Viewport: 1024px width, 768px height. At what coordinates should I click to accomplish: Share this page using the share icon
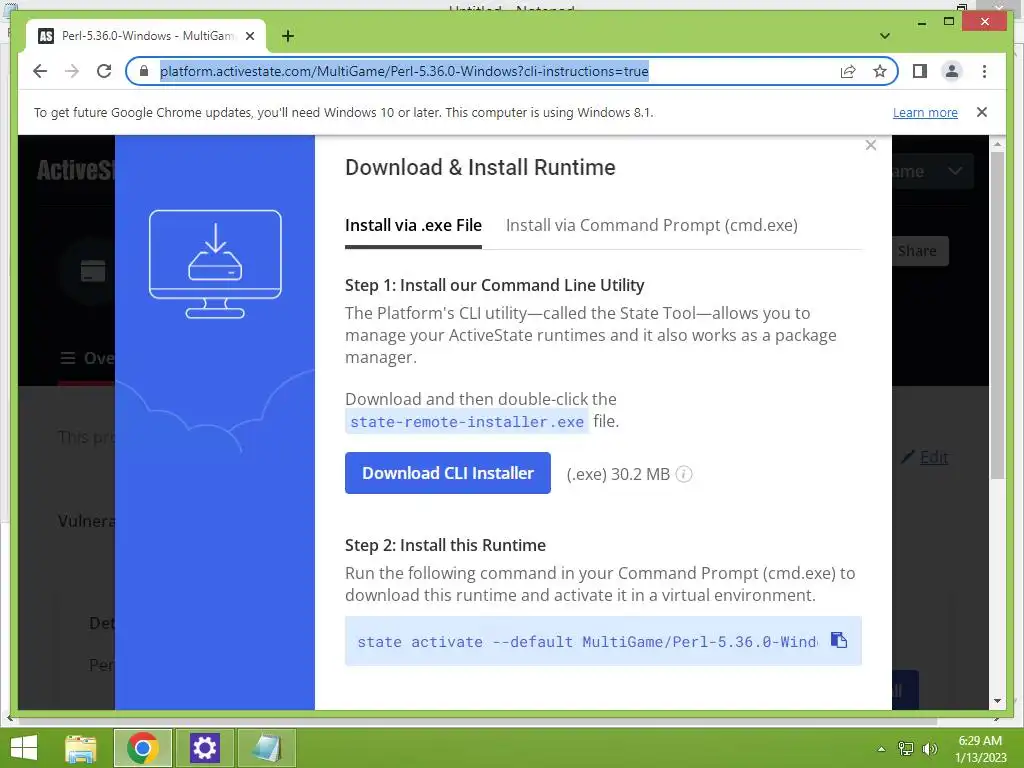pos(848,71)
